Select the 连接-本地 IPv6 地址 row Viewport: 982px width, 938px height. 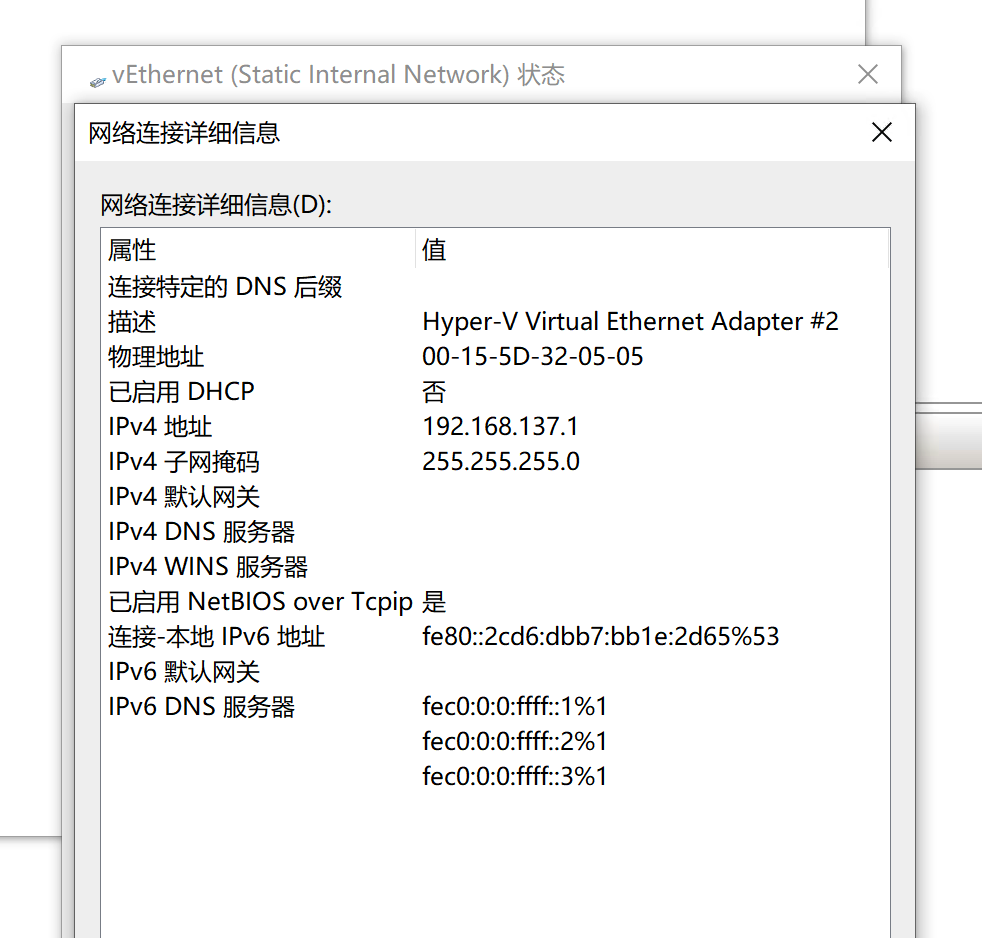pos(217,637)
